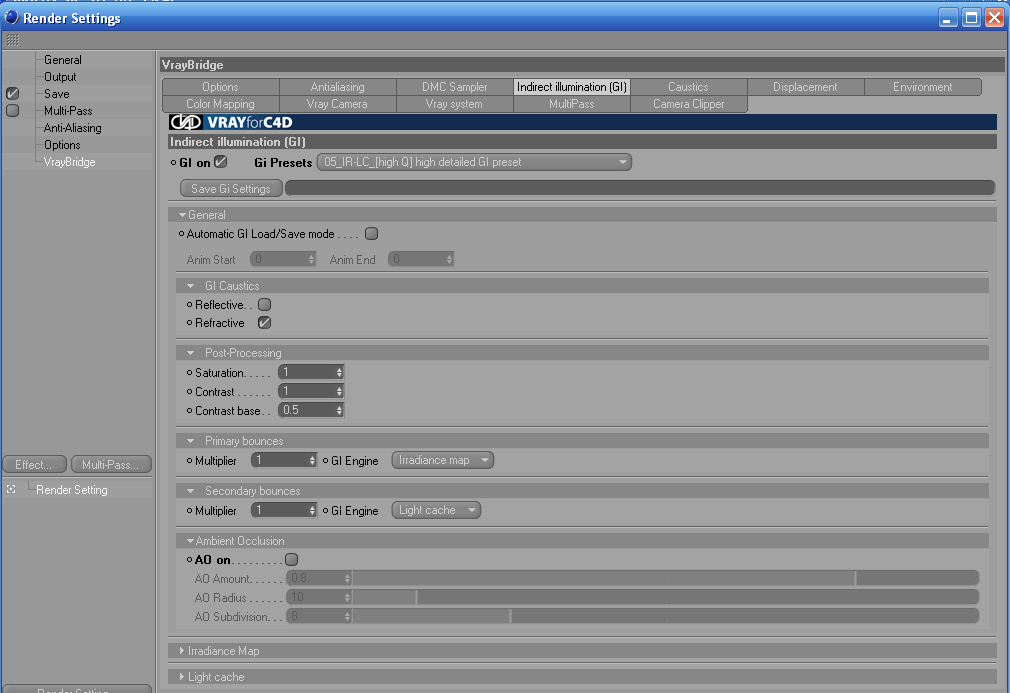This screenshot has height=693, width=1010.
Task: Open the Vray Camera tab
Action: click(x=338, y=104)
